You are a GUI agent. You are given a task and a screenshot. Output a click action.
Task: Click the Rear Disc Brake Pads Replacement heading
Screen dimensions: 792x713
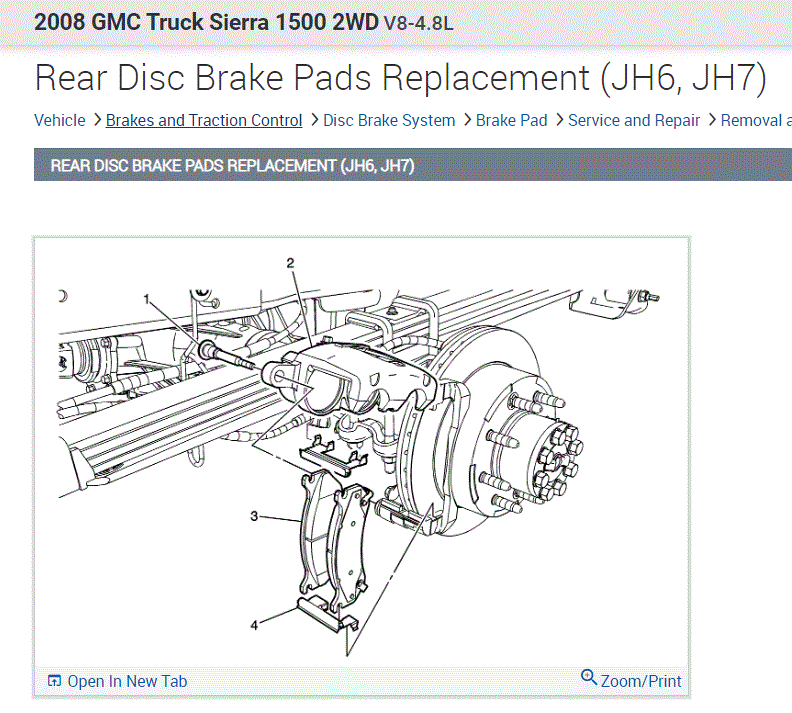click(401, 78)
